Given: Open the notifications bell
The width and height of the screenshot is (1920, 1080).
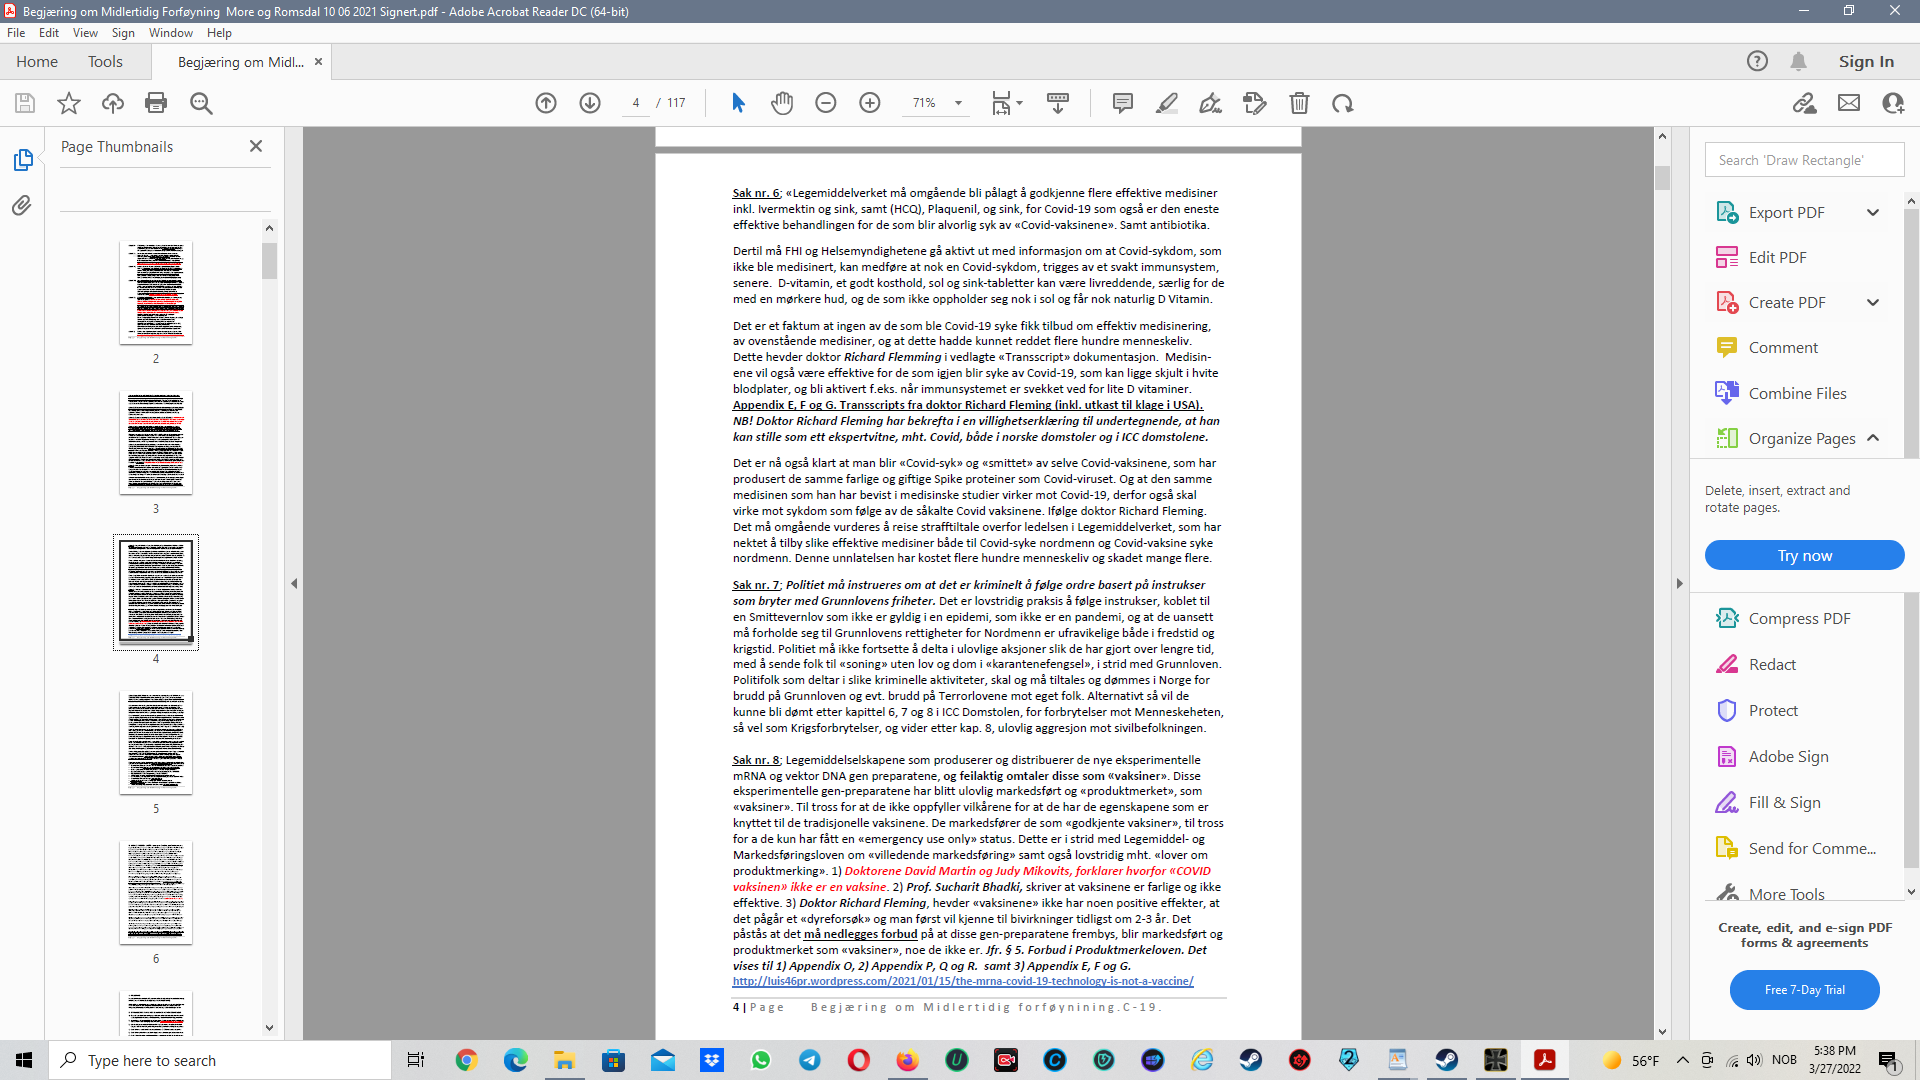Looking at the screenshot, I should point(1798,62).
